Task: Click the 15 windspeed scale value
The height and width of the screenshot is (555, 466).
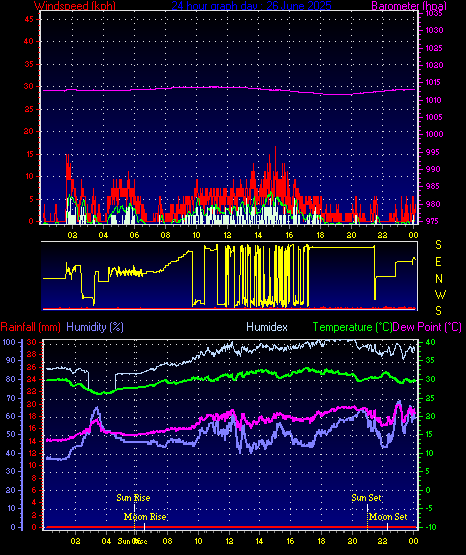Action: [x=29, y=154]
